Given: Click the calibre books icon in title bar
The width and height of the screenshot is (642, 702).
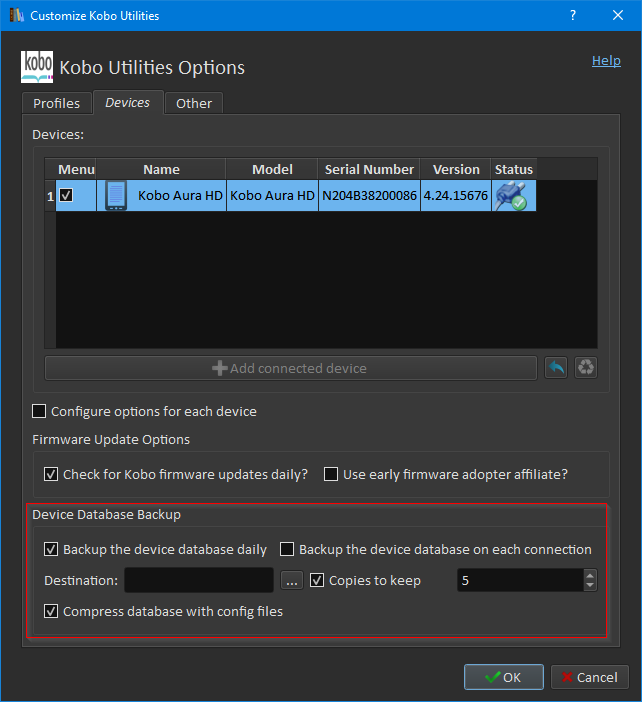Looking at the screenshot, I should coord(17,15).
